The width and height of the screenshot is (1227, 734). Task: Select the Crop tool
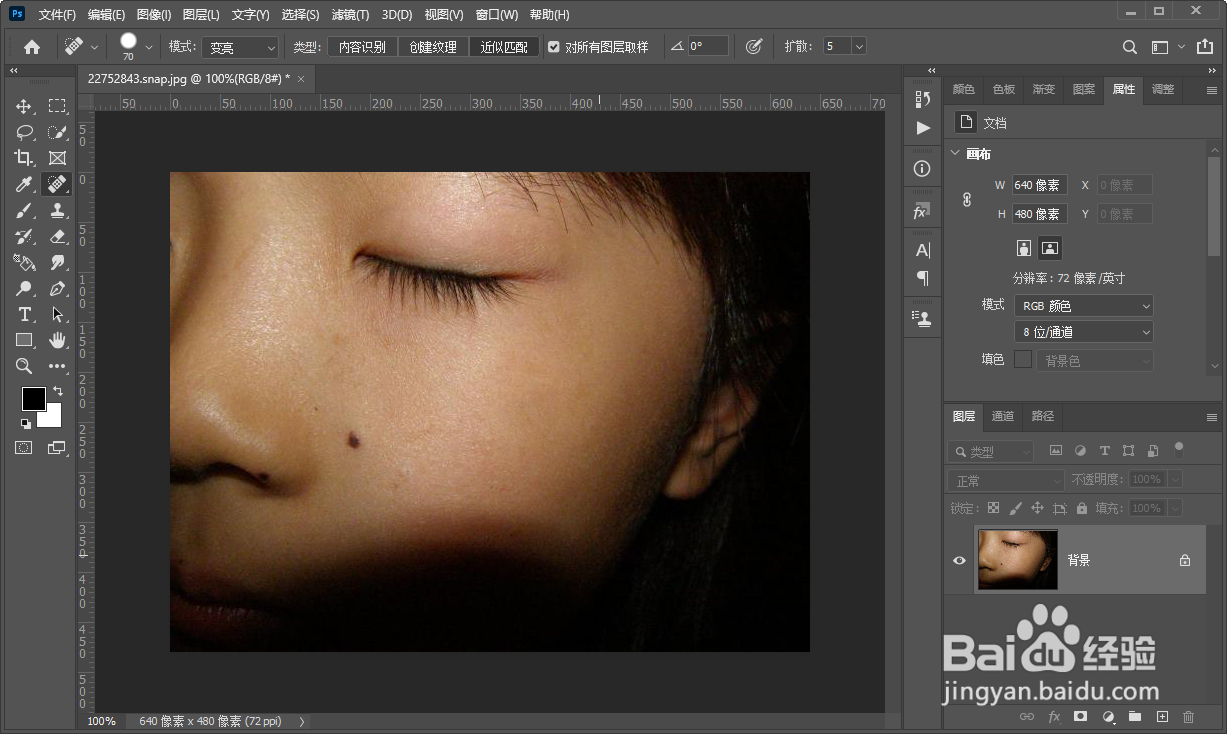coord(24,158)
